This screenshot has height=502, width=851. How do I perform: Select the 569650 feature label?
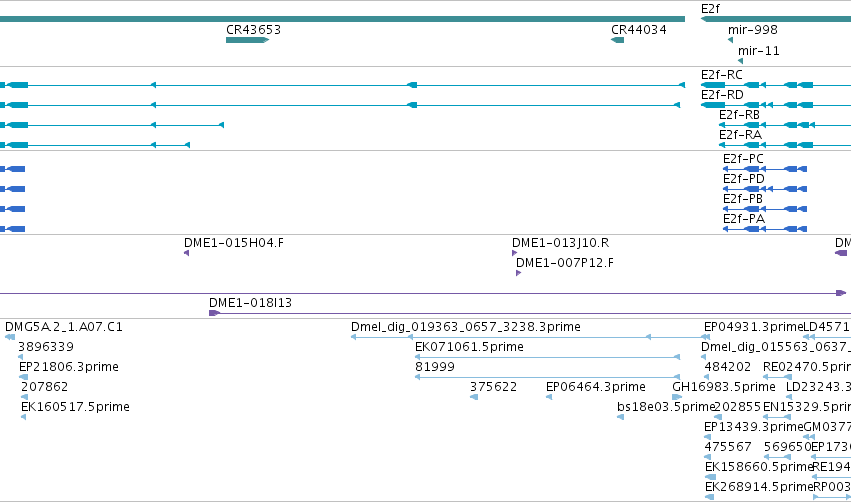788,447
